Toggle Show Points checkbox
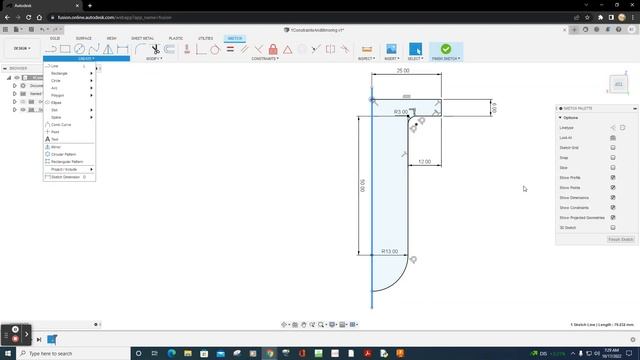The width and height of the screenshot is (640, 360). coord(613,187)
